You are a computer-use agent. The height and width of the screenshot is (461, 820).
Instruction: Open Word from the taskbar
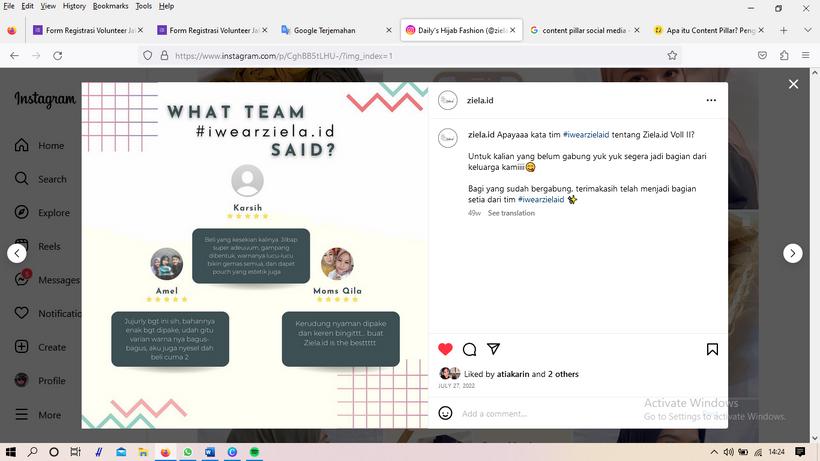click(210, 452)
